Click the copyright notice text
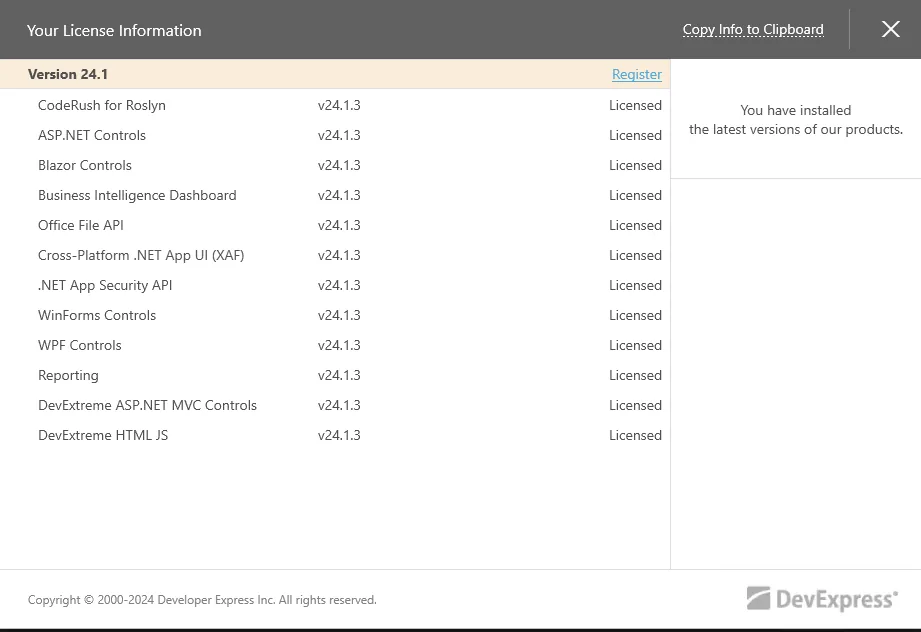Screen dimensions: 921x632 point(202,600)
